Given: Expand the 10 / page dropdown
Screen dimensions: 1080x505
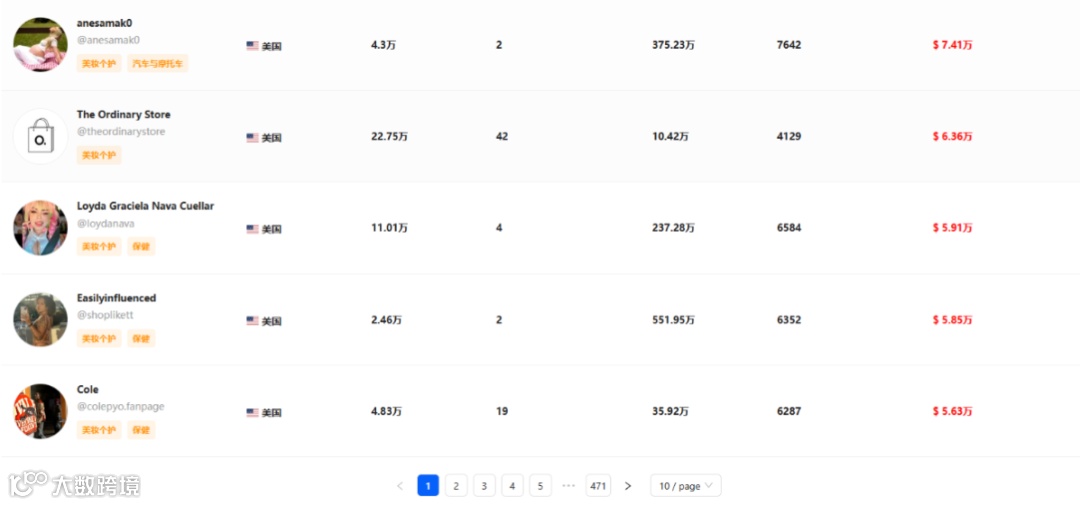Looking at the screenshot, I should click(x=686, y=486).
